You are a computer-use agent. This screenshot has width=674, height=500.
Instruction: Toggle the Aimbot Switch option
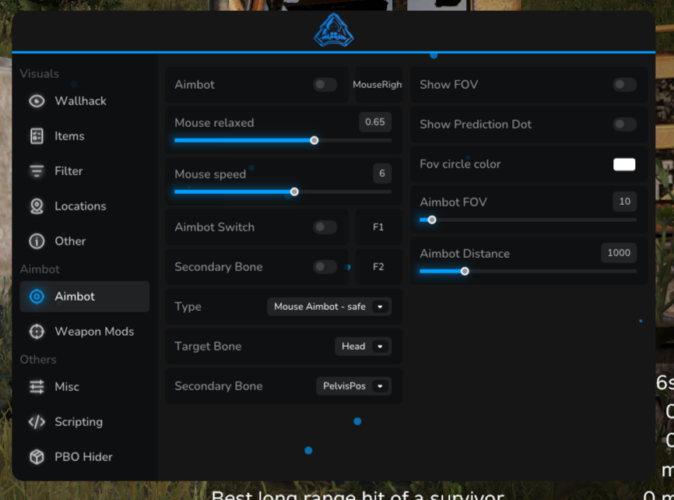pyautogui.click(x=325, y=227)
